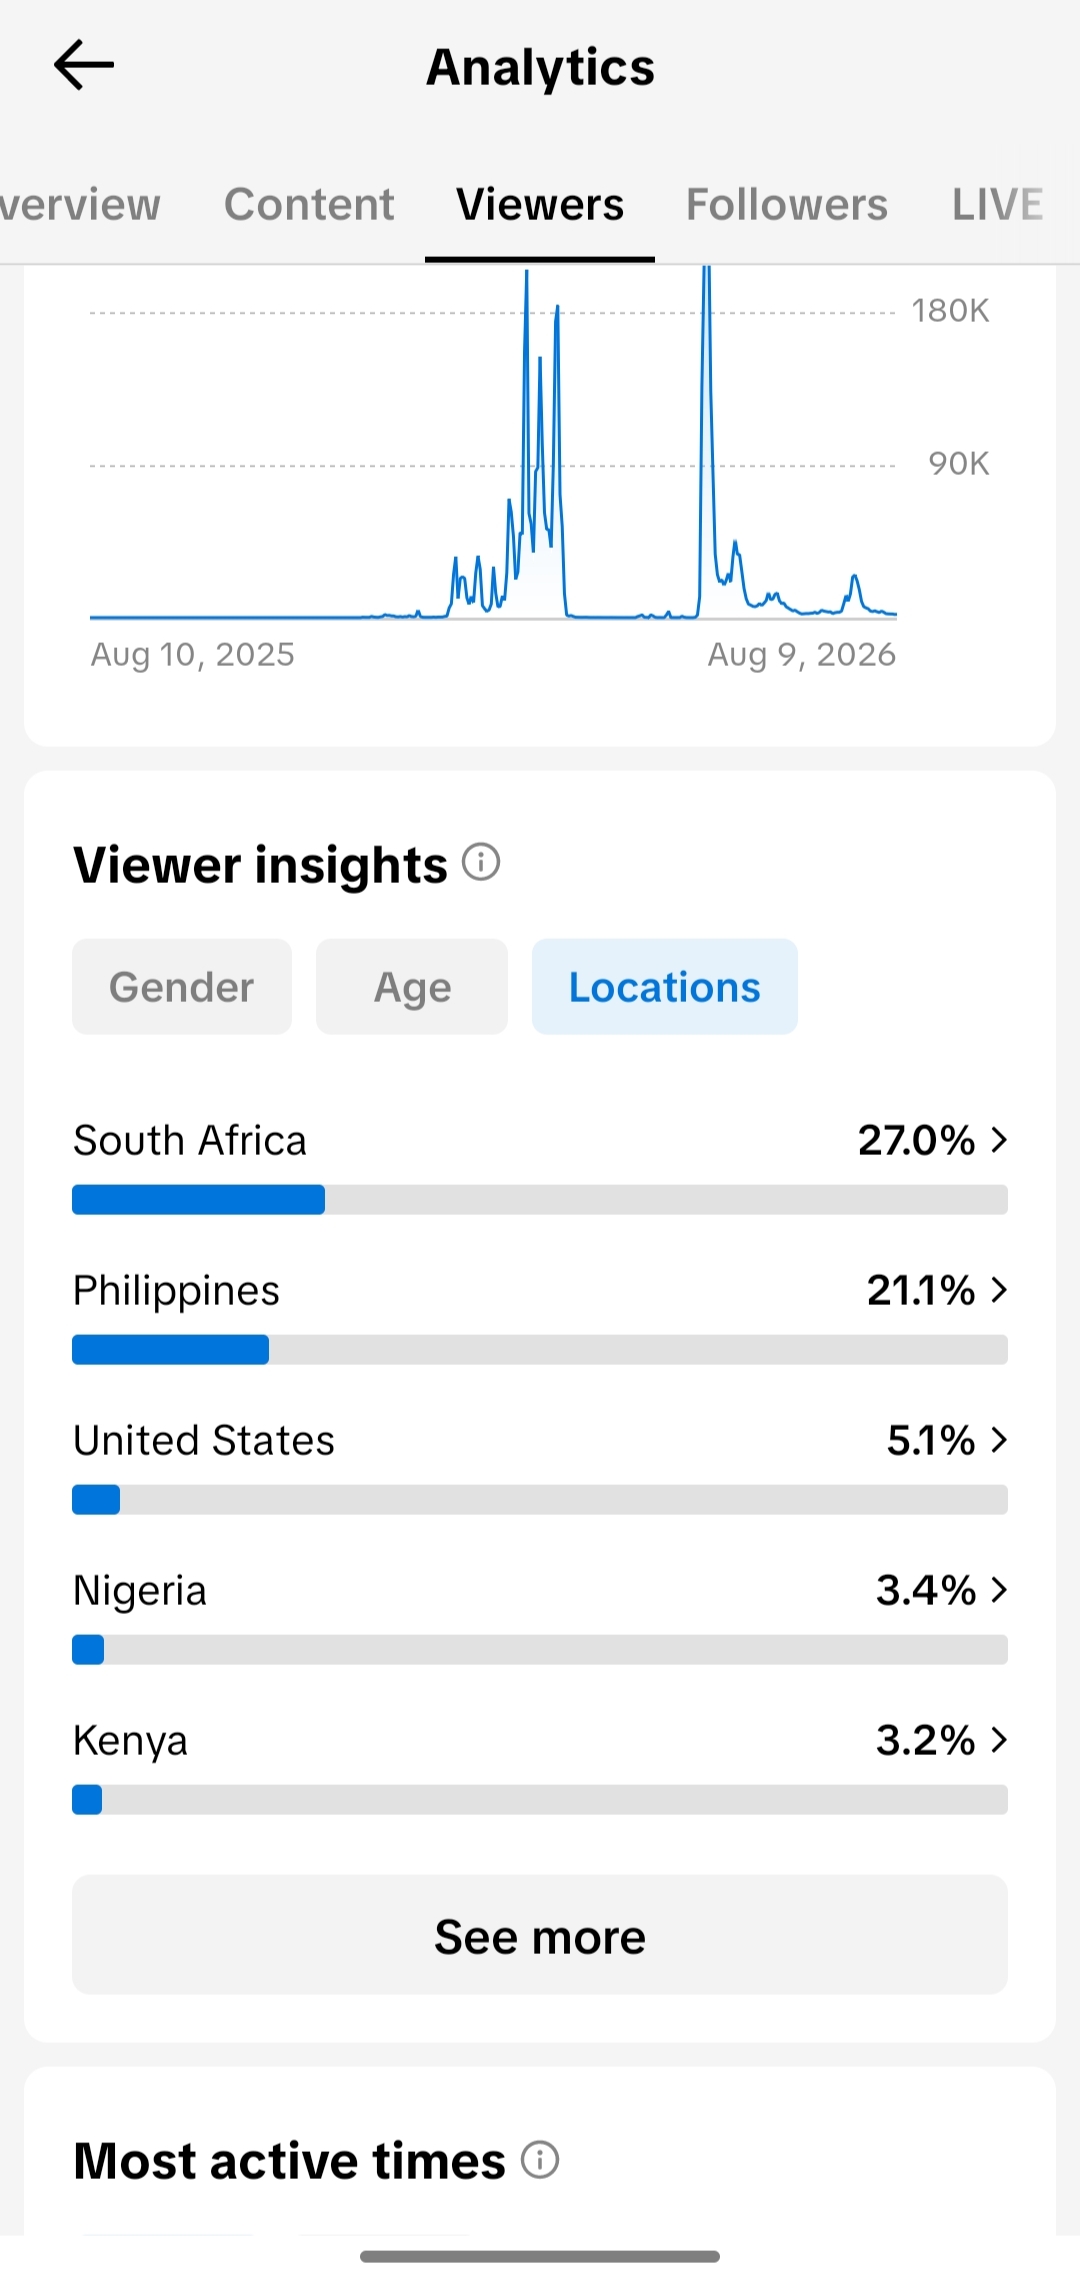Go to the Overview tab

point(80,205)
